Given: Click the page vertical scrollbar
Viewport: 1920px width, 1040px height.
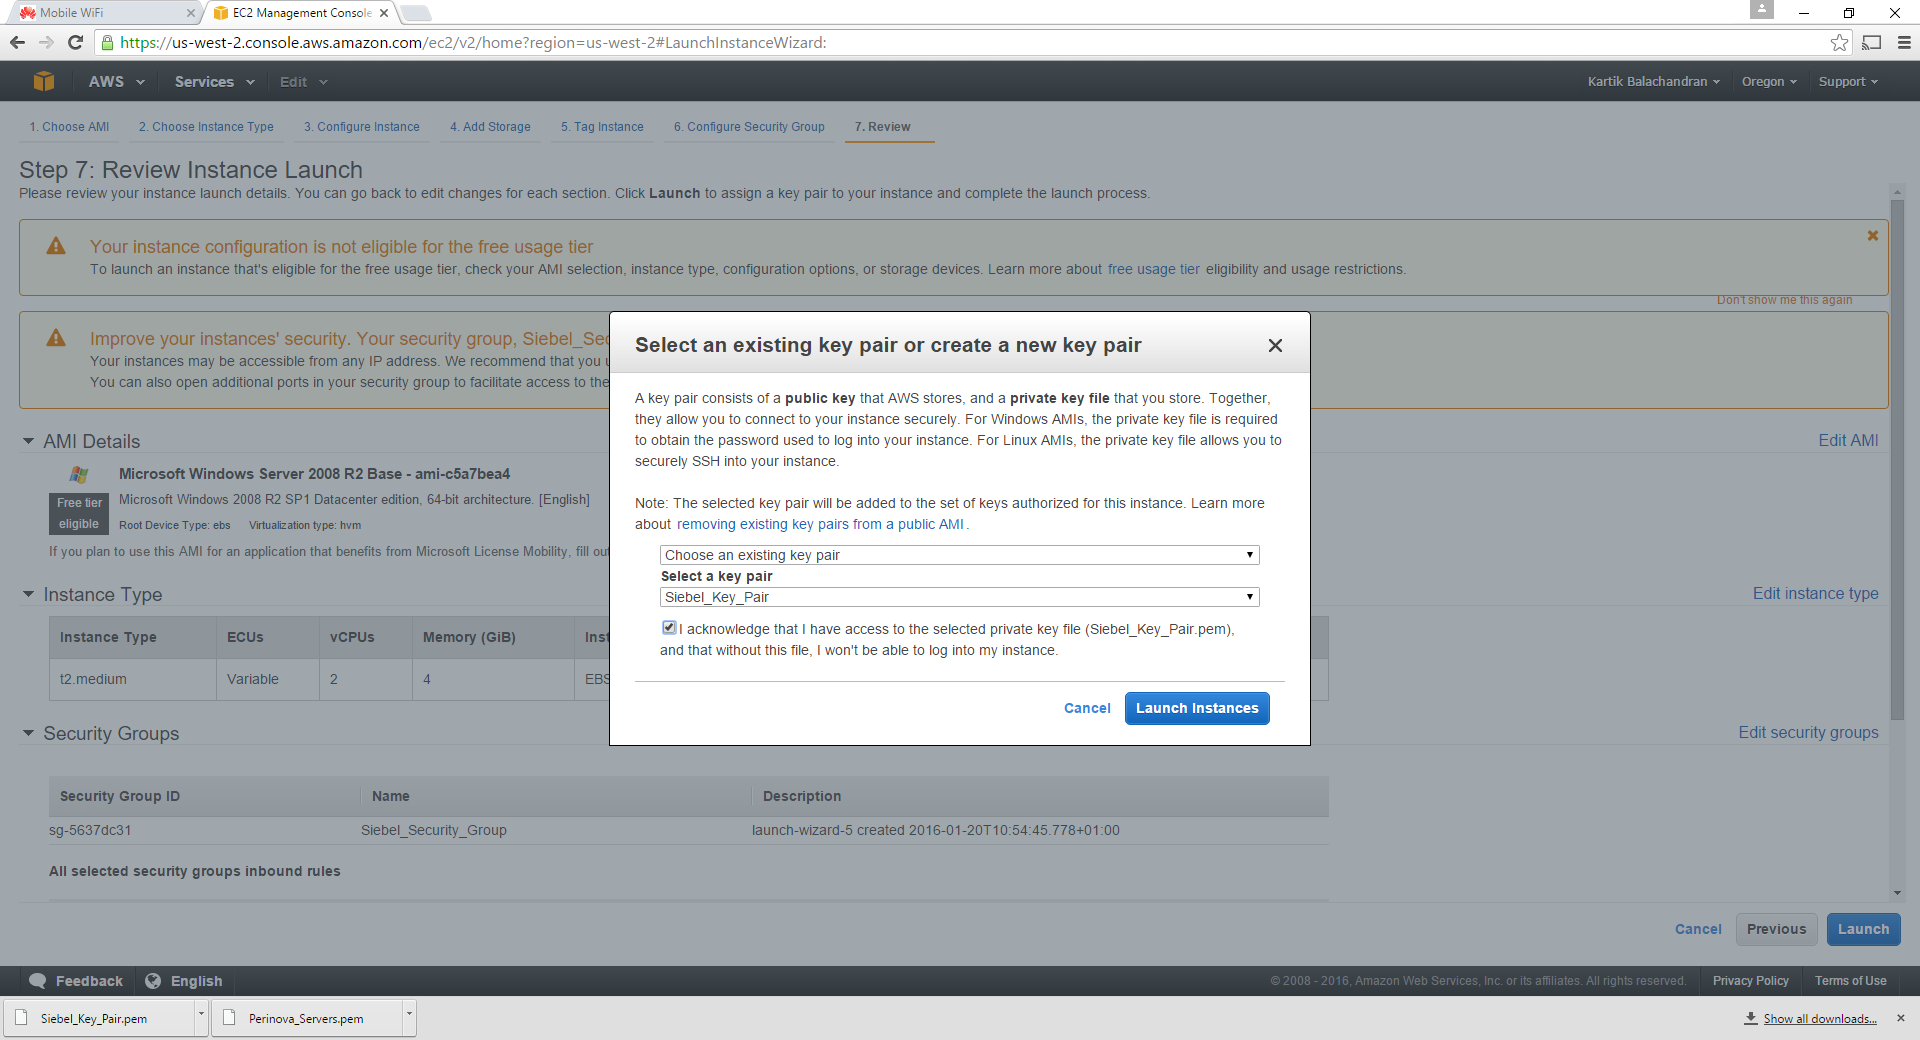Looking at the screenshot, I should coord(1897,460).
